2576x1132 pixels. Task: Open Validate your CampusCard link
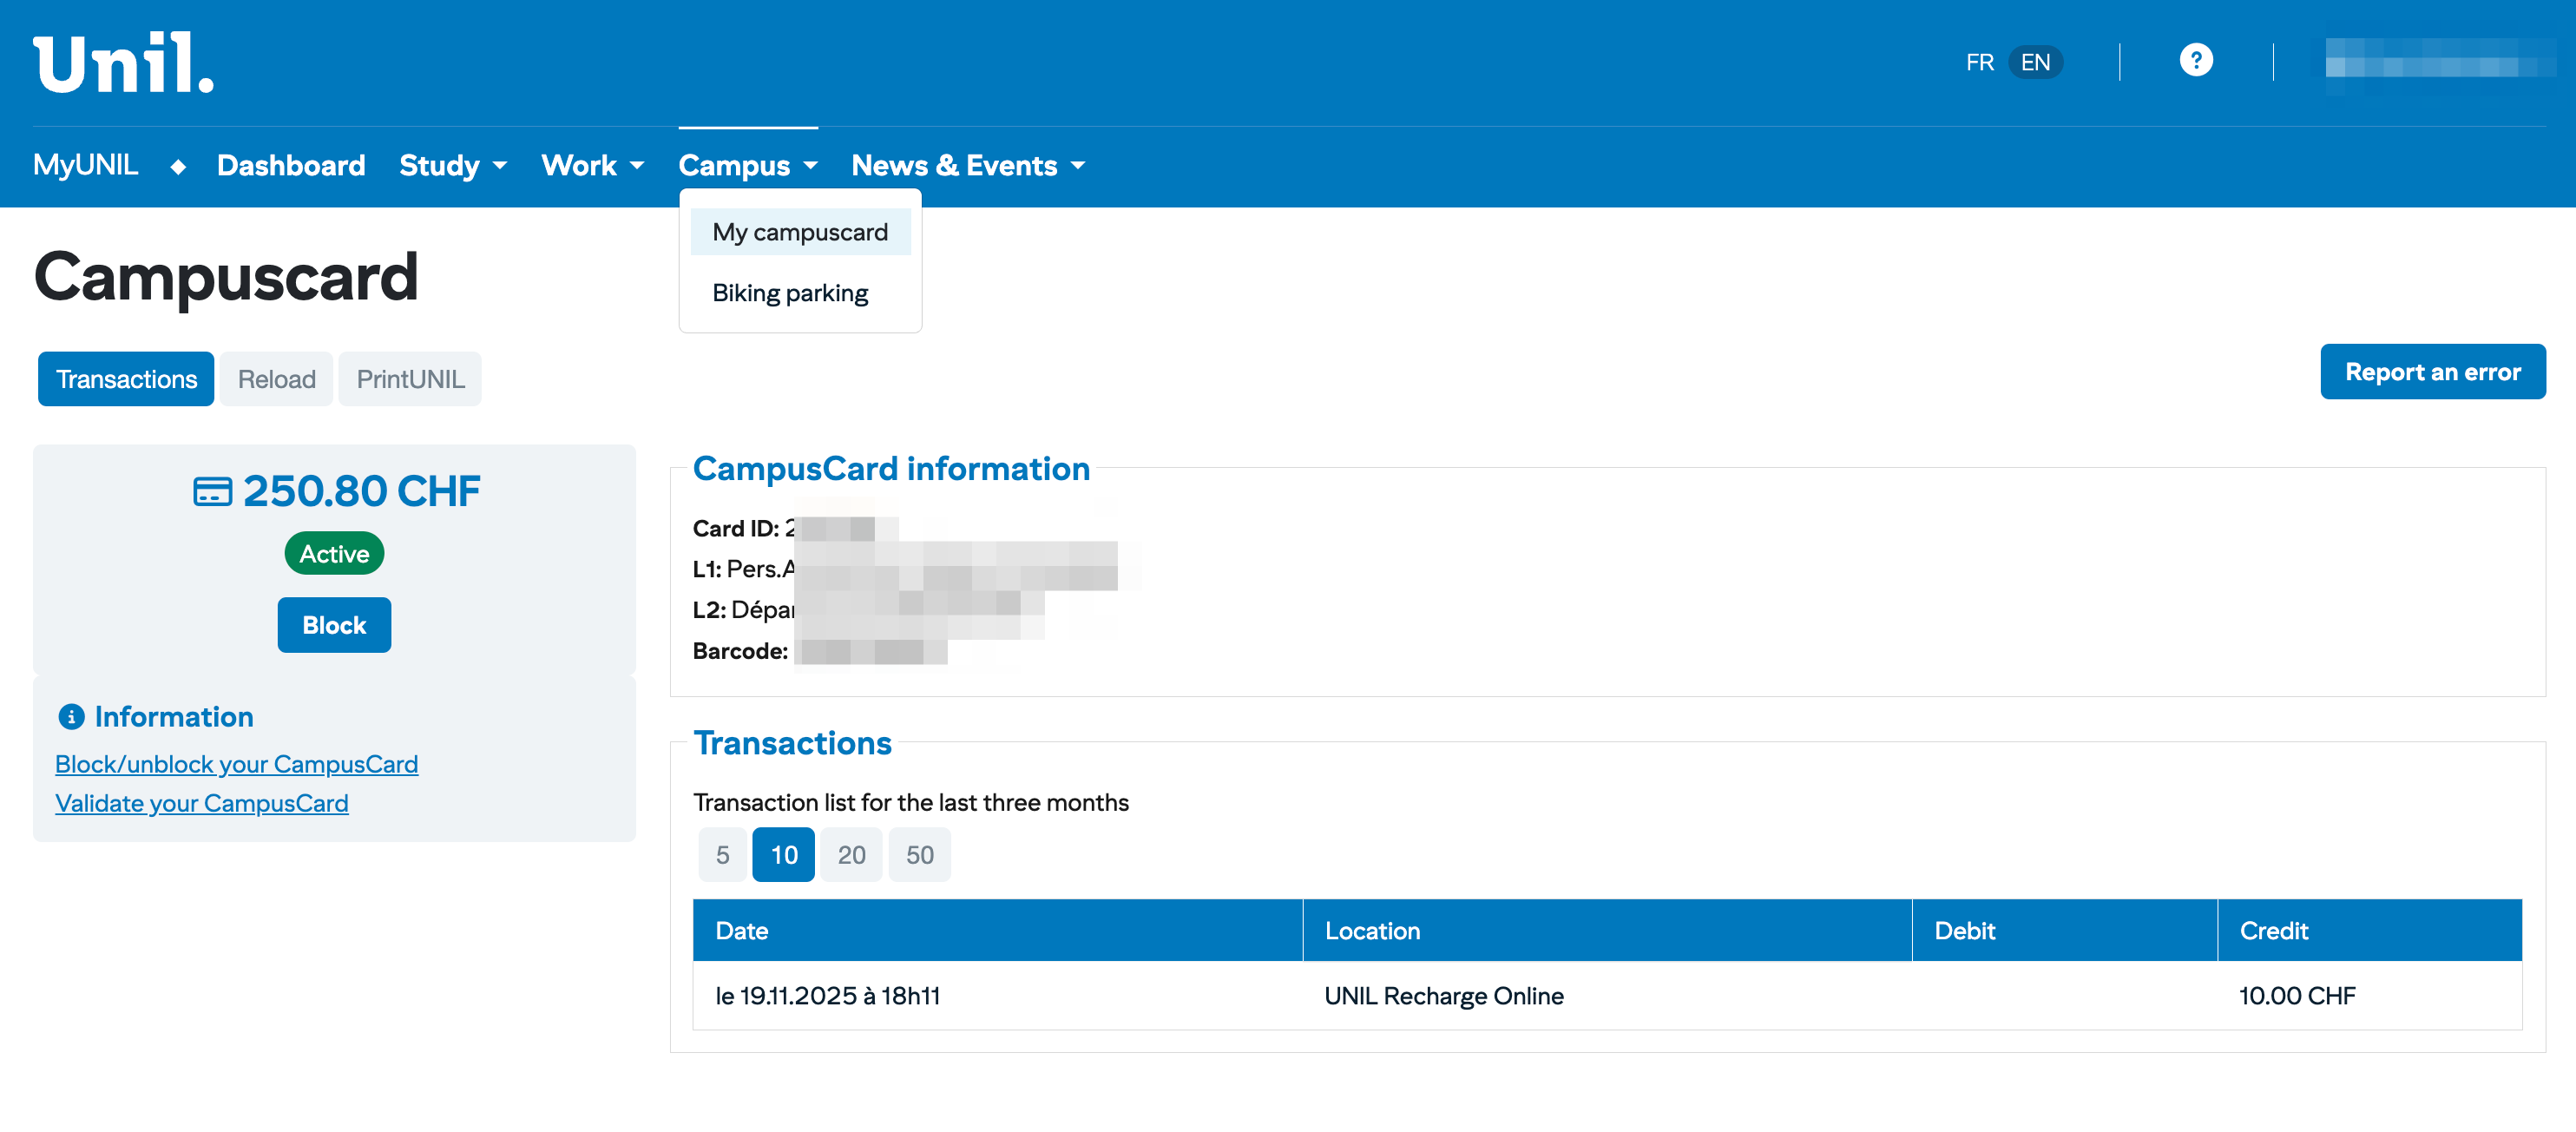(x=201, y=803)
